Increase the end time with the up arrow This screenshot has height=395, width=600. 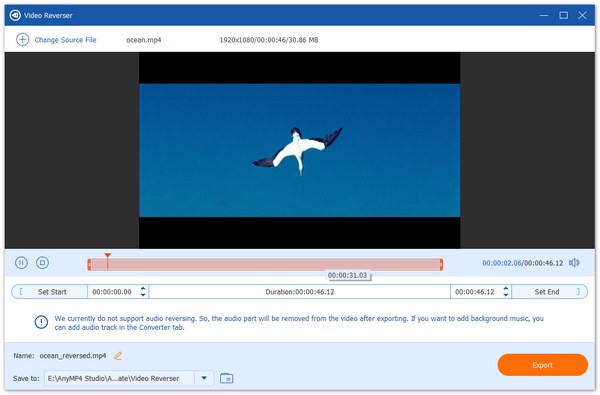505,289
